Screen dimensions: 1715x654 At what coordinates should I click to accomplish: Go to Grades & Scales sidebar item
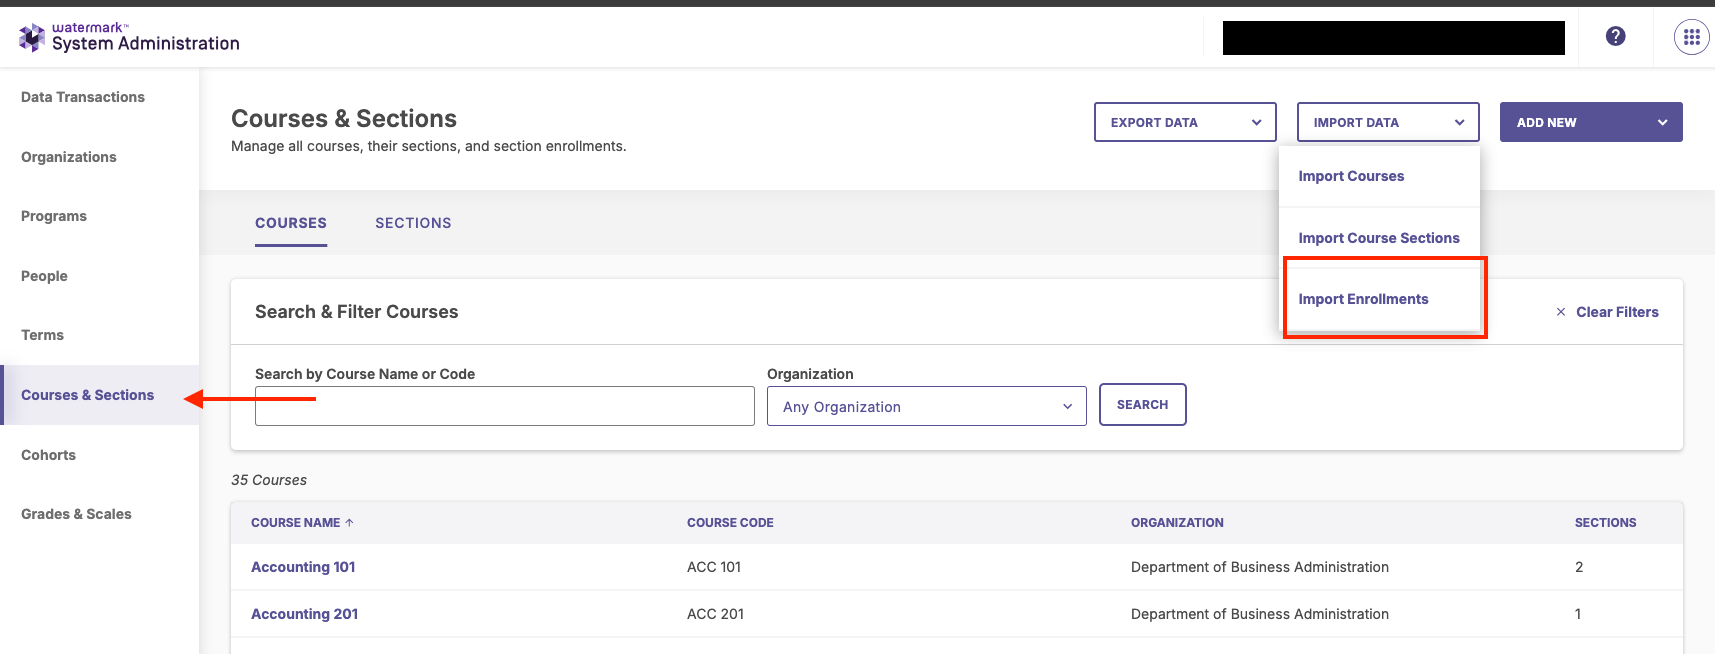(x=76, y=514)
